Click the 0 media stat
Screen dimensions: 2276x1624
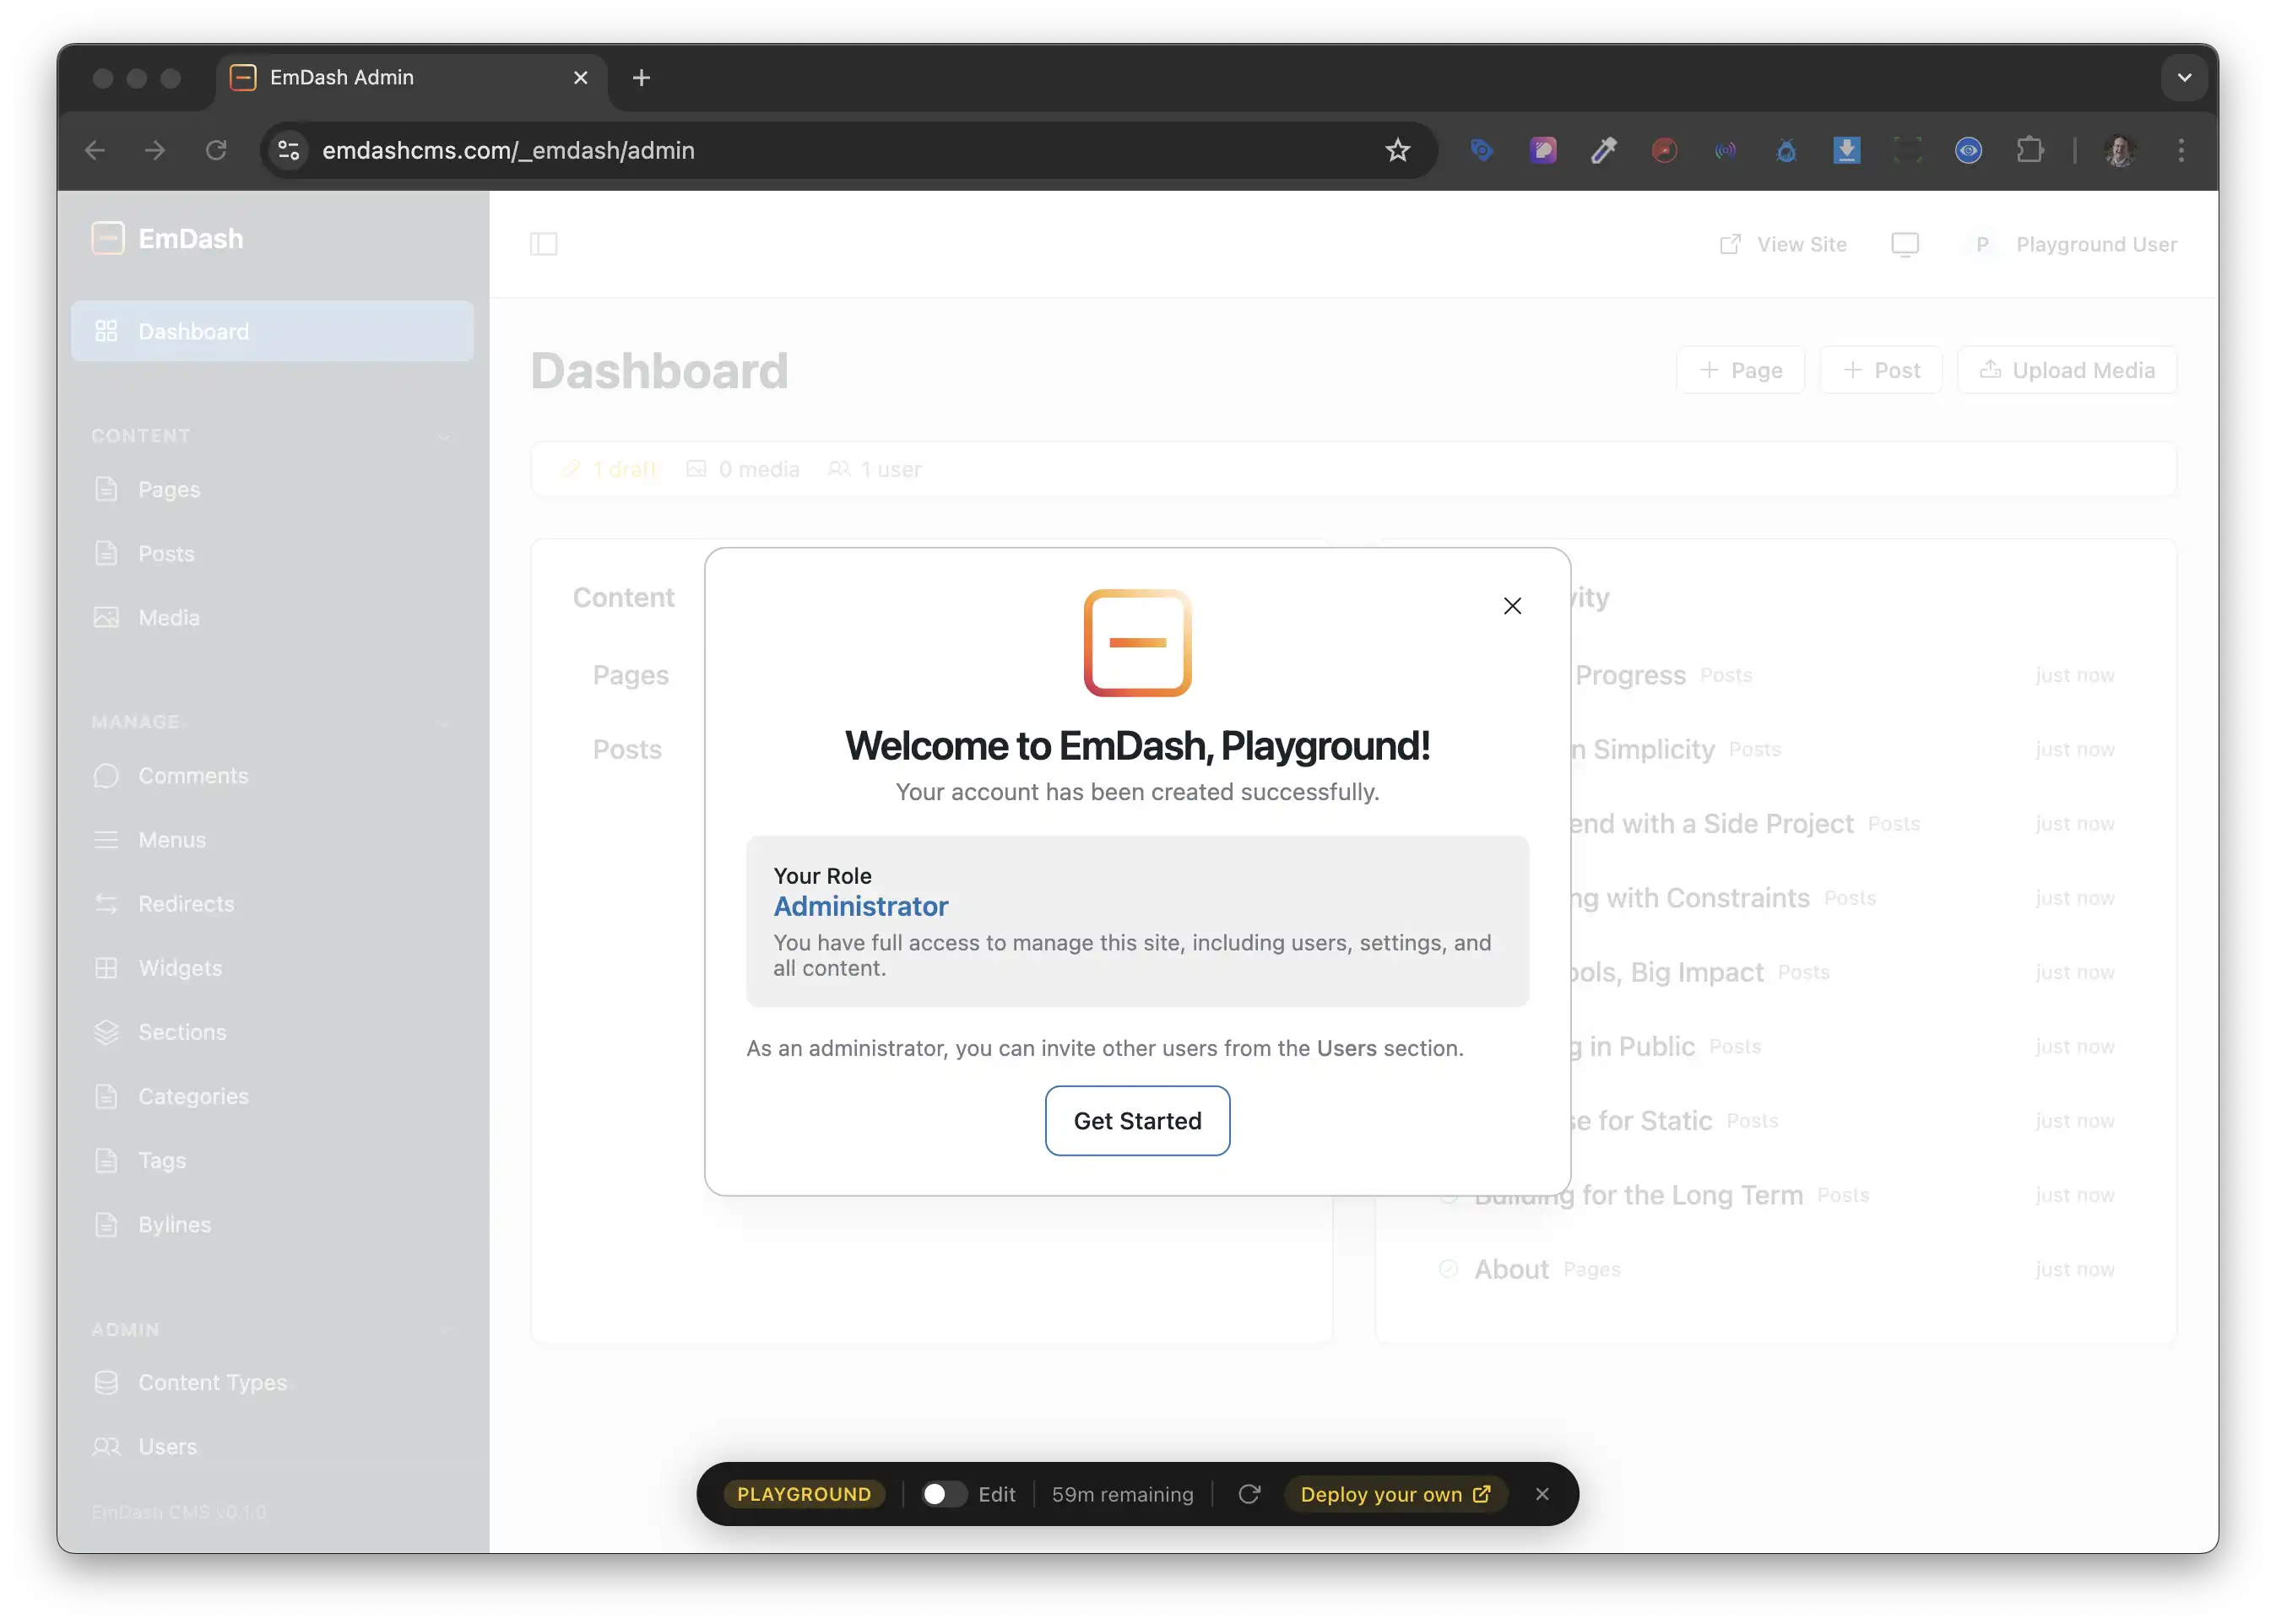(742, 469)
